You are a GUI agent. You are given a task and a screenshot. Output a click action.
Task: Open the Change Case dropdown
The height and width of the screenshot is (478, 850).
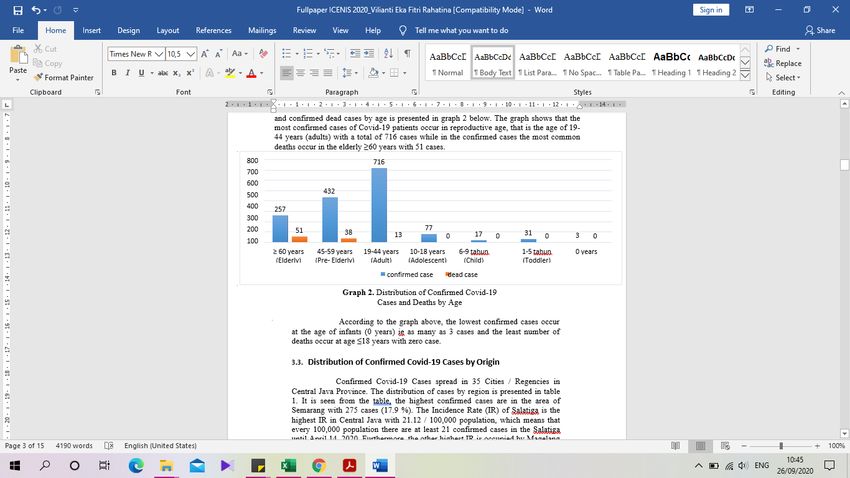240,54
